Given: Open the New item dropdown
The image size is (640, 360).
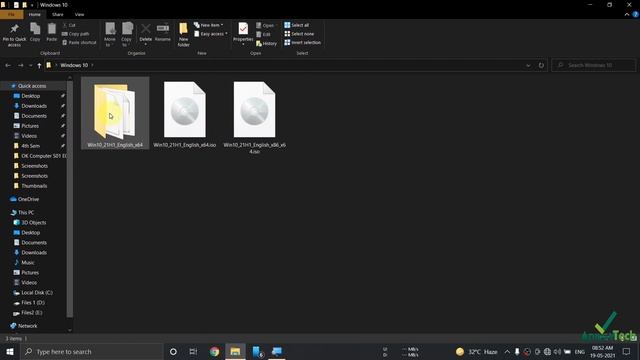Looking at the screenshot, I should click(x=209, y=25).
